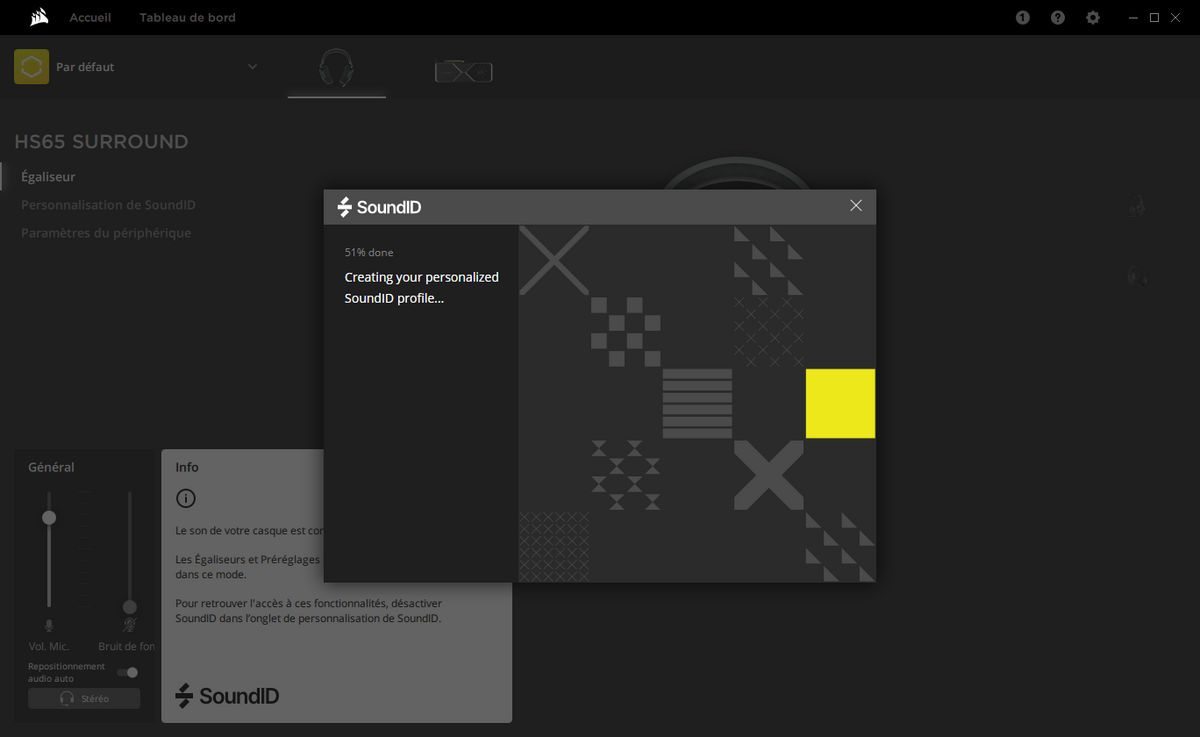Click the microphone icon under Vol. Mic. slider
The image size is (1200, 737).
pyautogui.click(x=49, y=626)
